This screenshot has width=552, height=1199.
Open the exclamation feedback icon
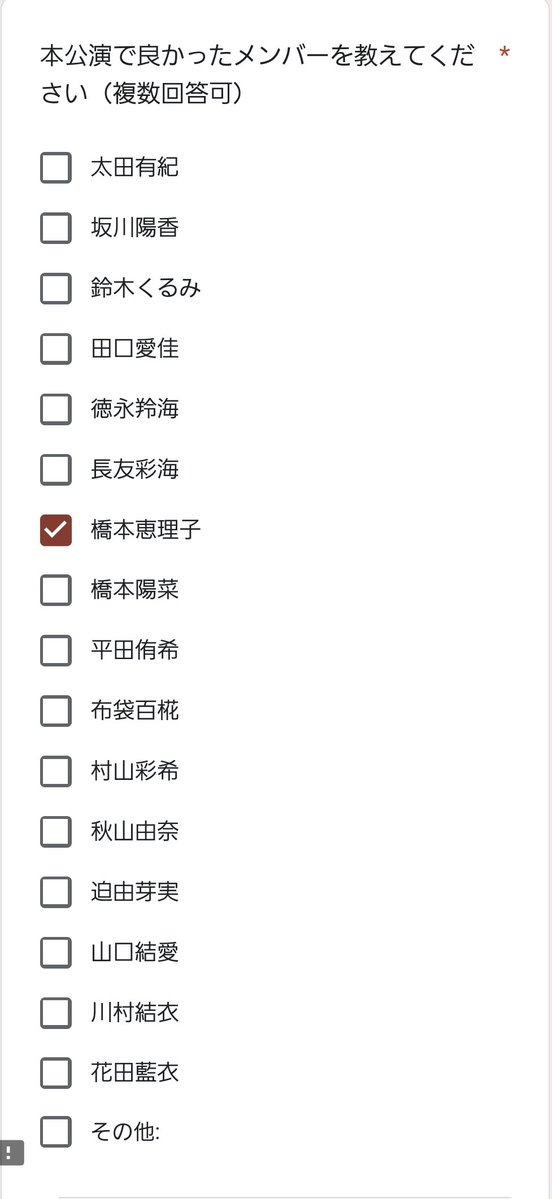(11, 1153)
